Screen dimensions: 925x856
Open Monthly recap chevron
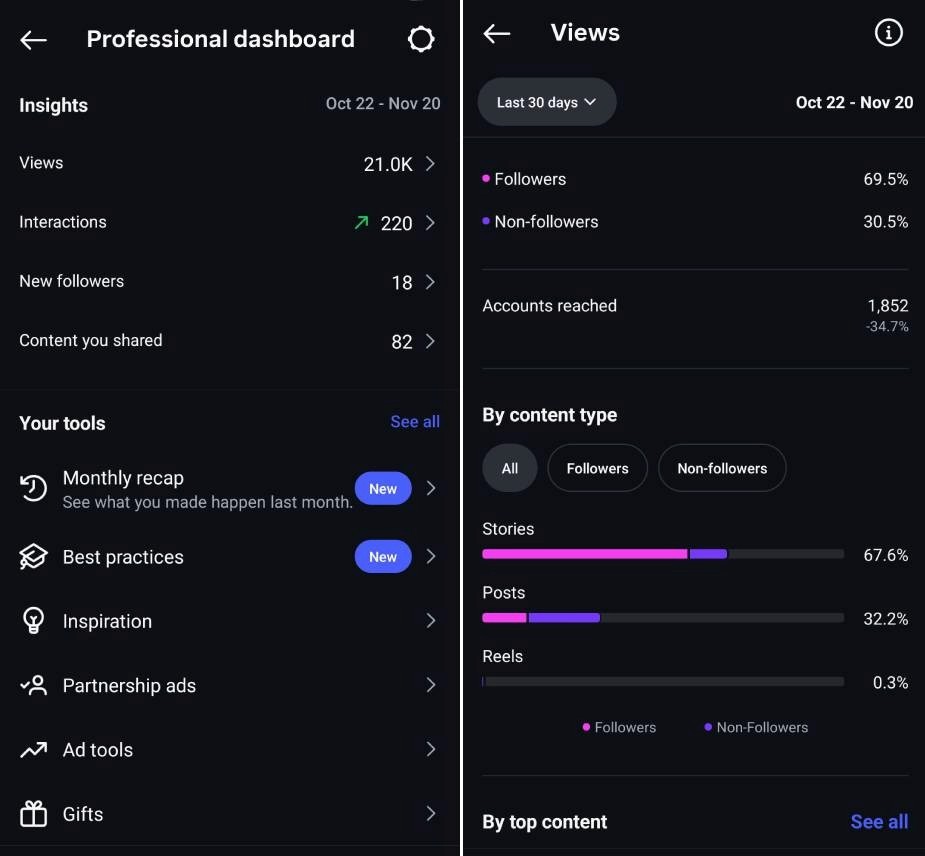431,488
